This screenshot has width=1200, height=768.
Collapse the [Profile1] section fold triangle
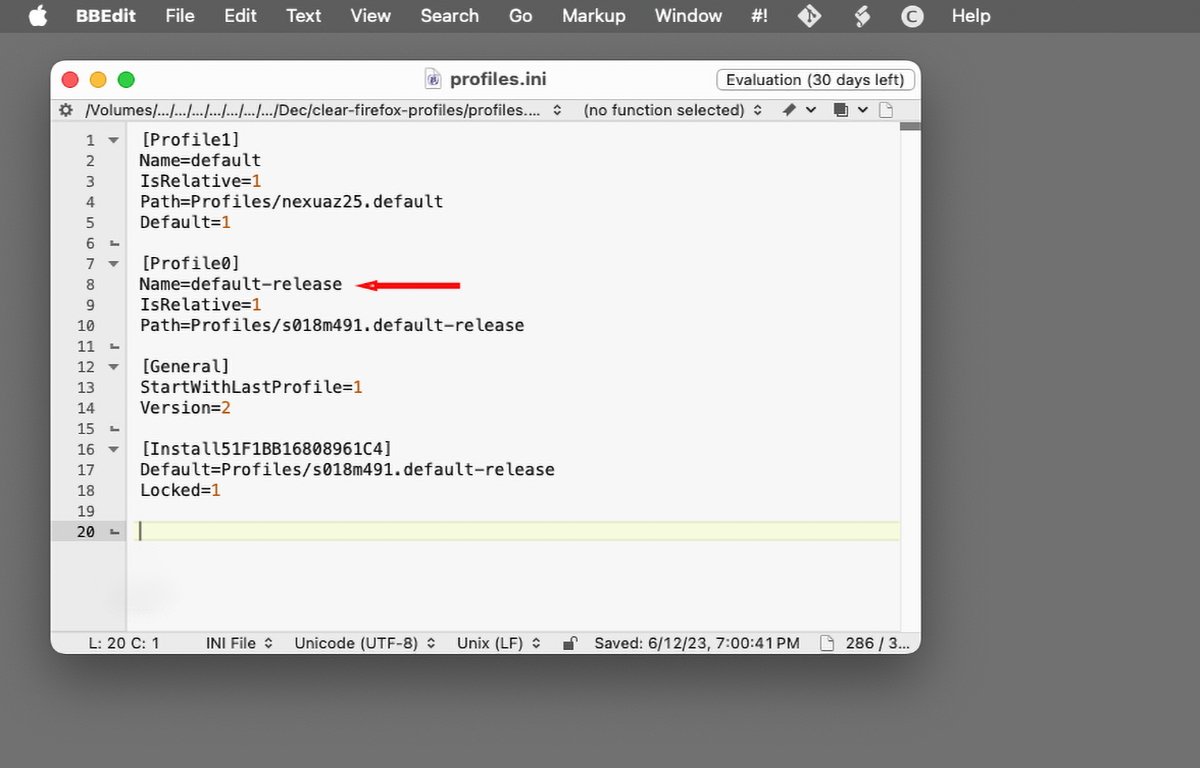[113, 141]
